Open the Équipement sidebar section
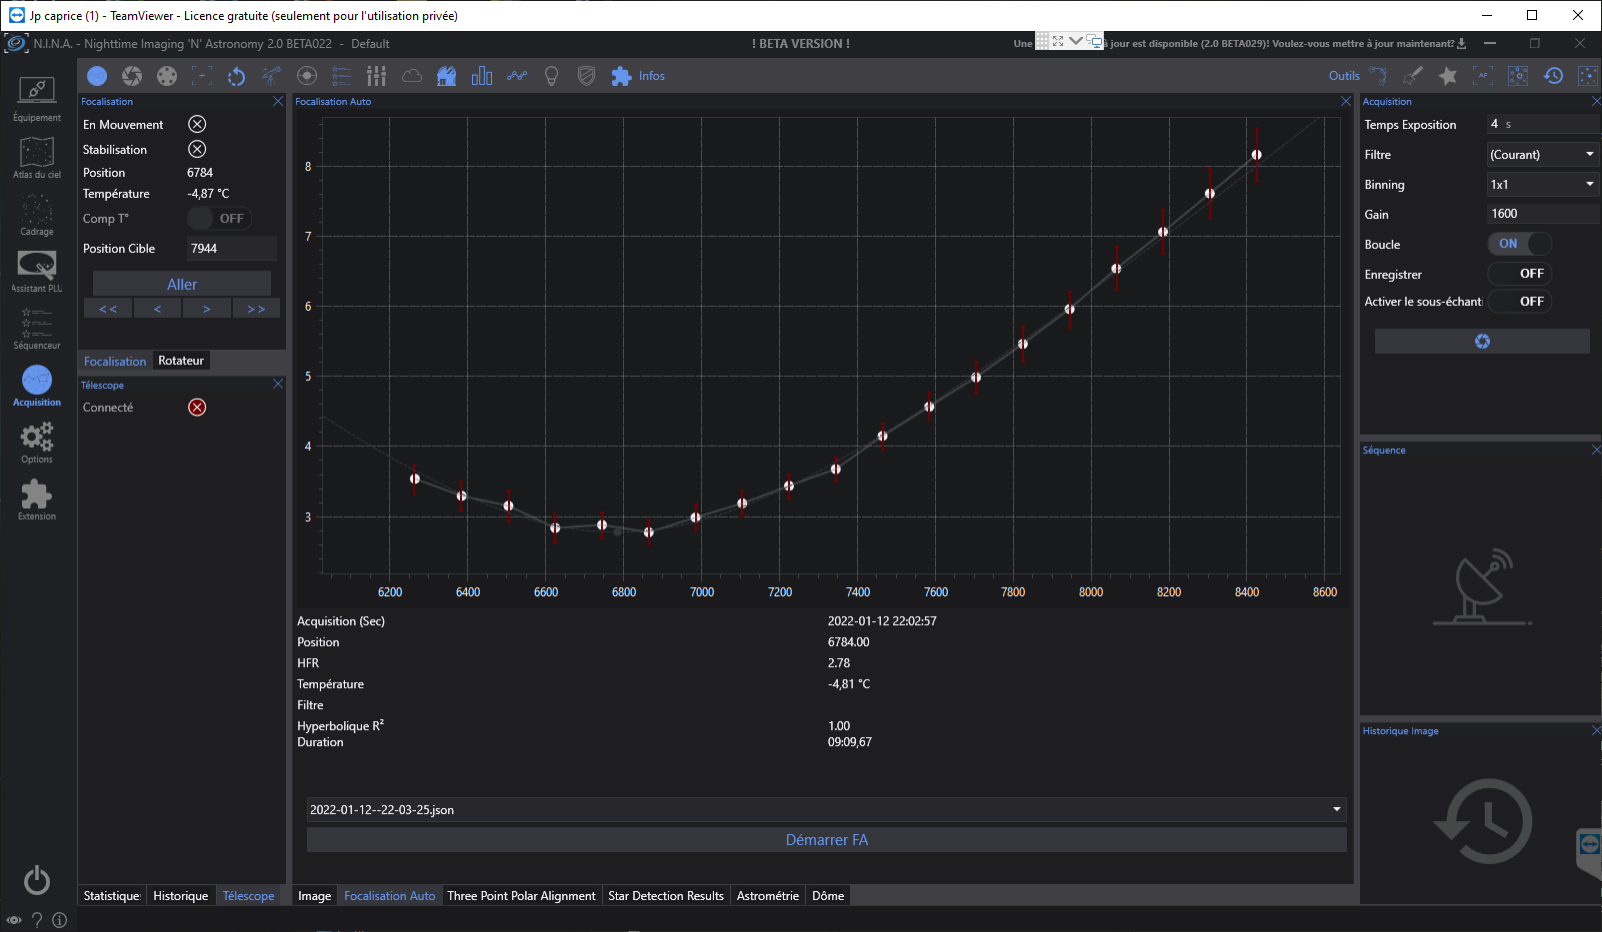 [37, 99]
